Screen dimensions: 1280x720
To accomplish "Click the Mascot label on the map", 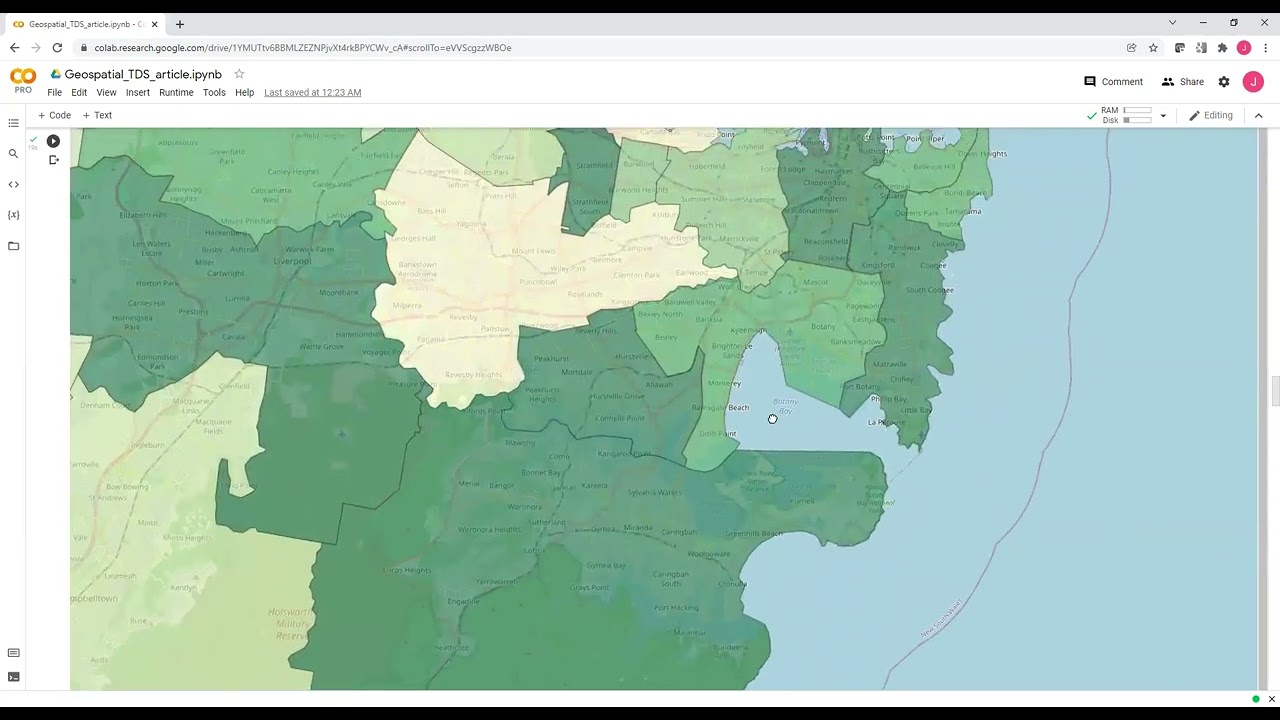I will click(815, 282).
